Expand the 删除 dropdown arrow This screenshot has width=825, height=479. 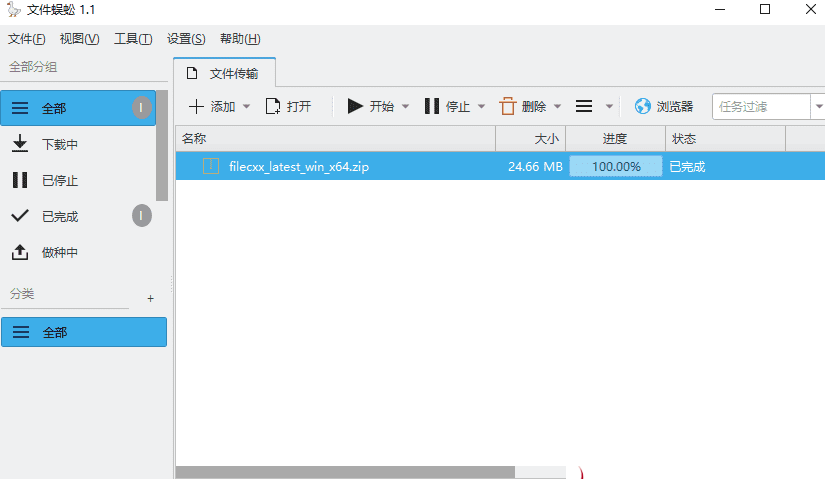coord(558,107)
